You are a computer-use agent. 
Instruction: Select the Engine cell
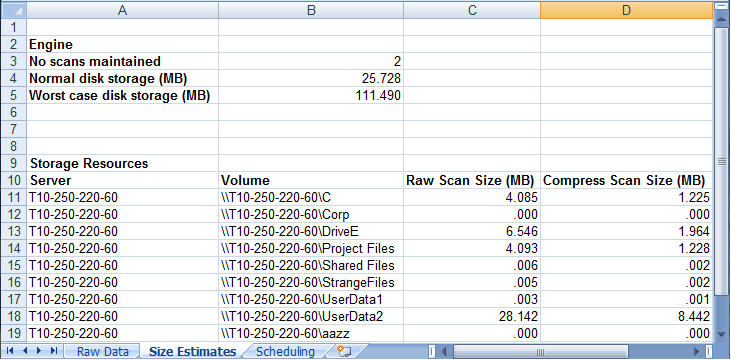(x=122, y=44)
